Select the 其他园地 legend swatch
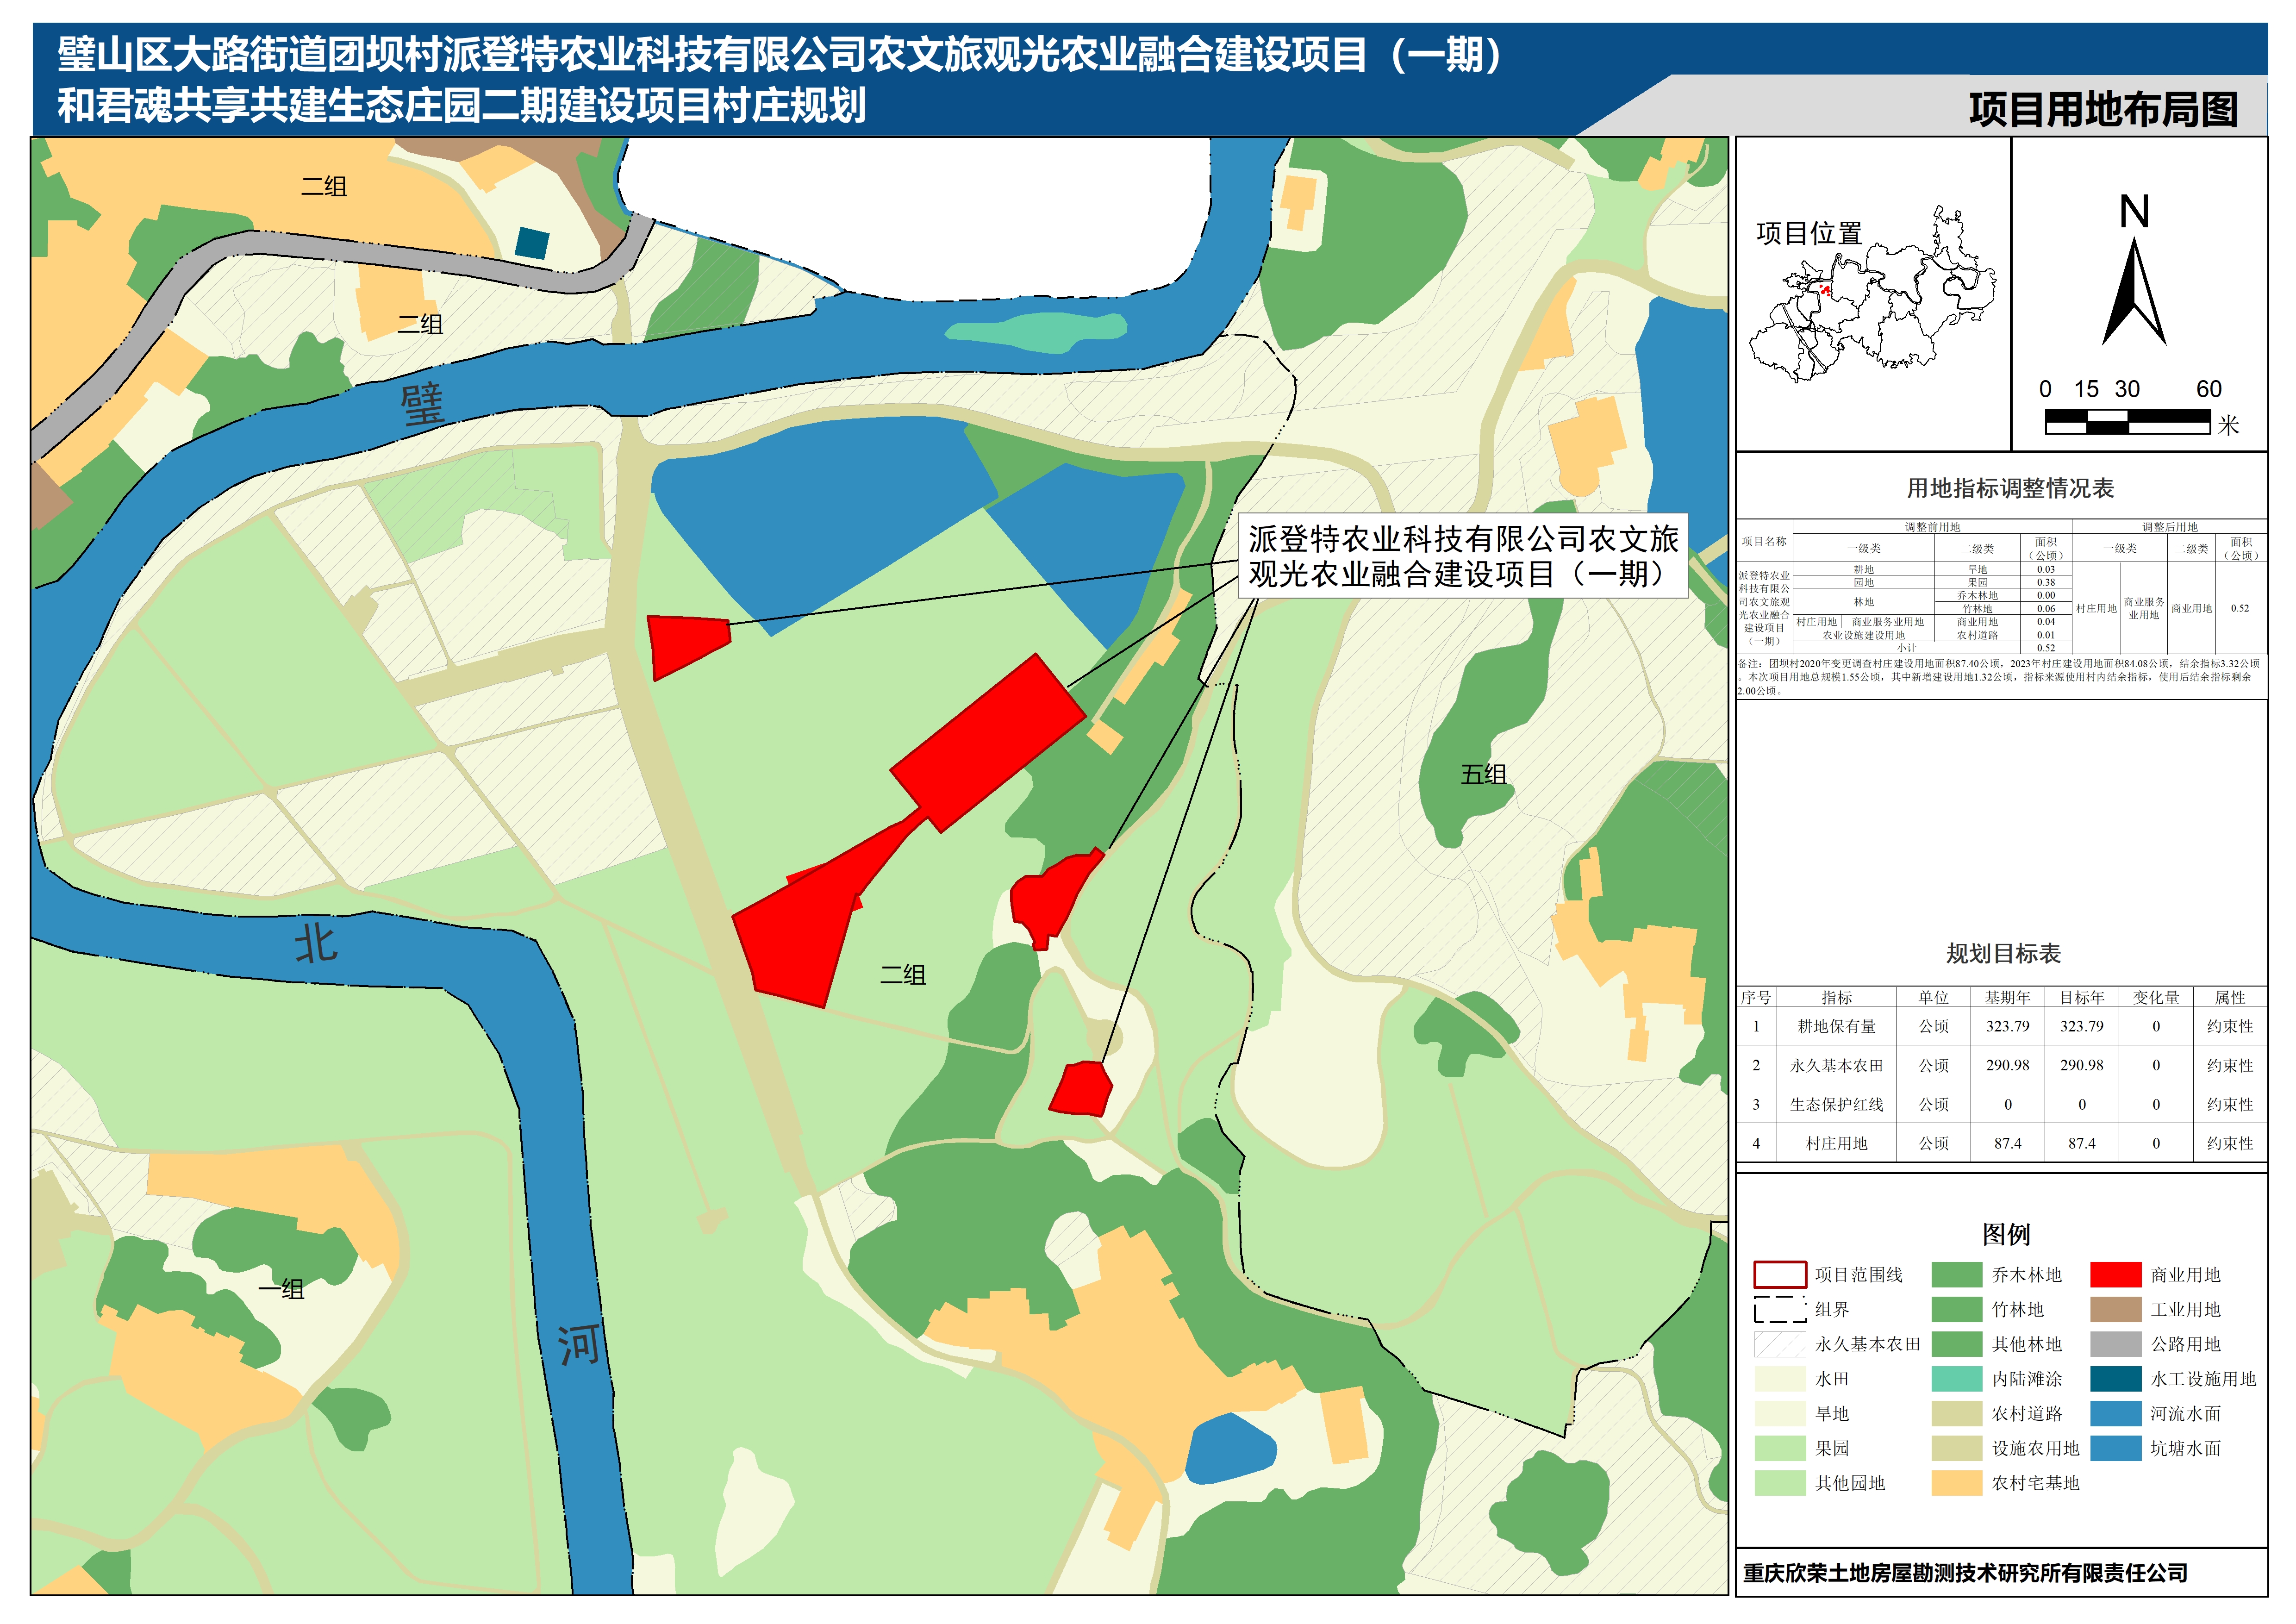 pyautogui.click(x=1780, y=1483)
